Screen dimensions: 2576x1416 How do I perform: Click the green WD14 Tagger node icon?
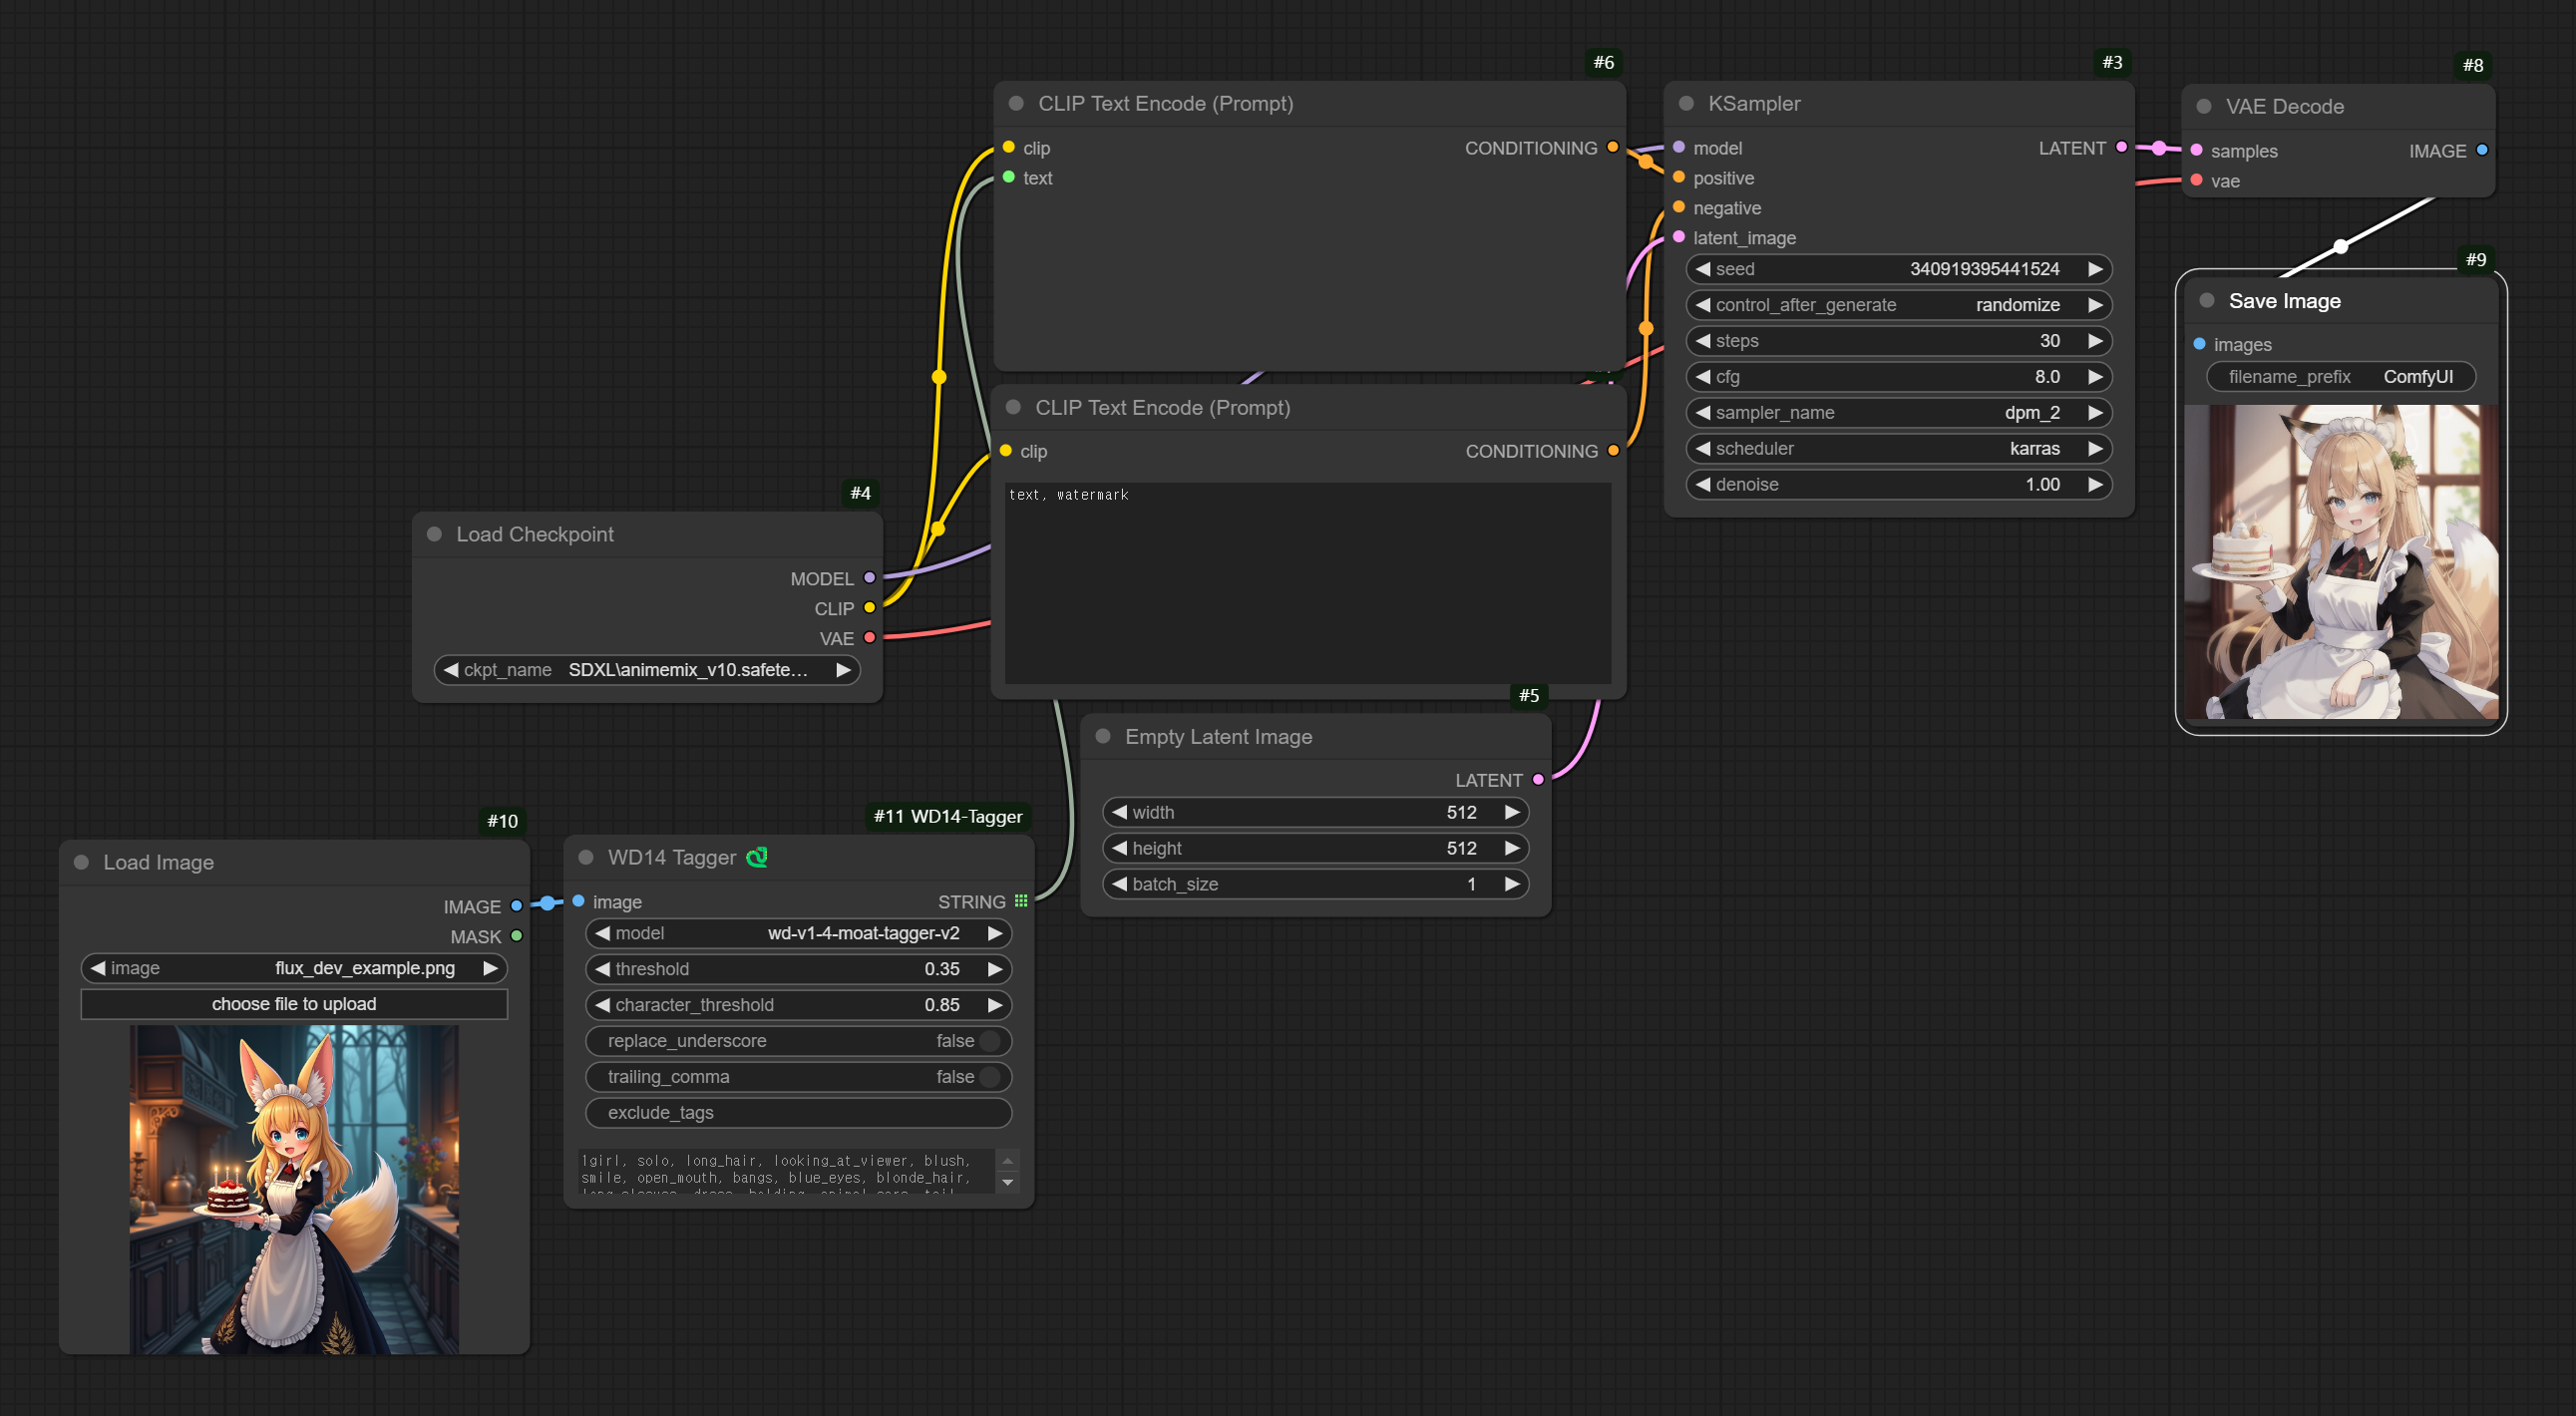click(x=757, y=857)
